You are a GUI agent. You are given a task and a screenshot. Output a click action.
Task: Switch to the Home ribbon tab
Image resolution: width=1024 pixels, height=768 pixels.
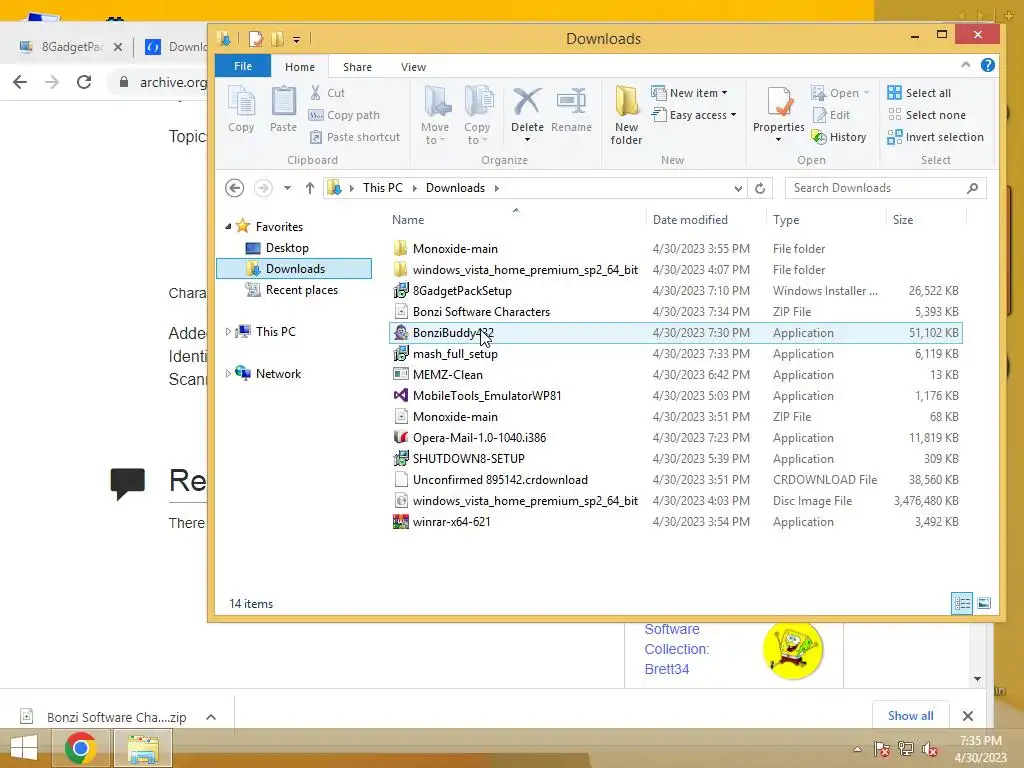tap(300, 67)
